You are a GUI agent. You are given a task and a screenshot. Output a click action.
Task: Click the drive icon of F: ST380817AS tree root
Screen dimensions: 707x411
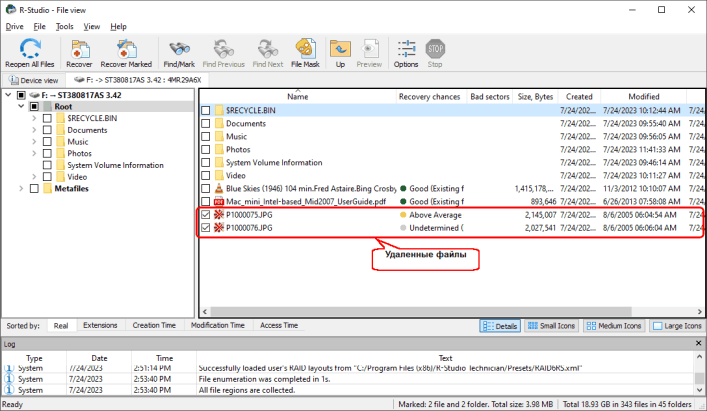point(34,95)
